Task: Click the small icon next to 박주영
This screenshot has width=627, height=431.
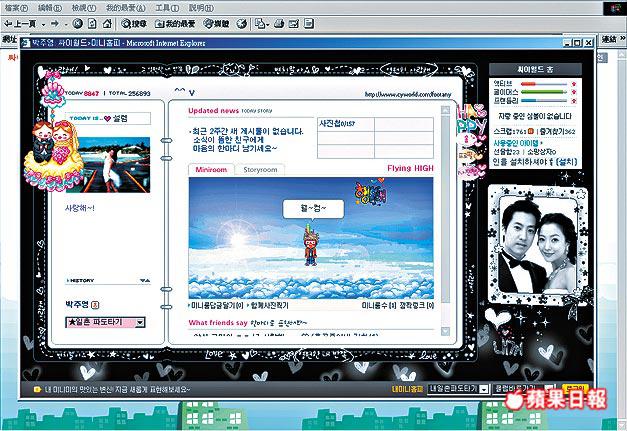Action: coord(95,305)
